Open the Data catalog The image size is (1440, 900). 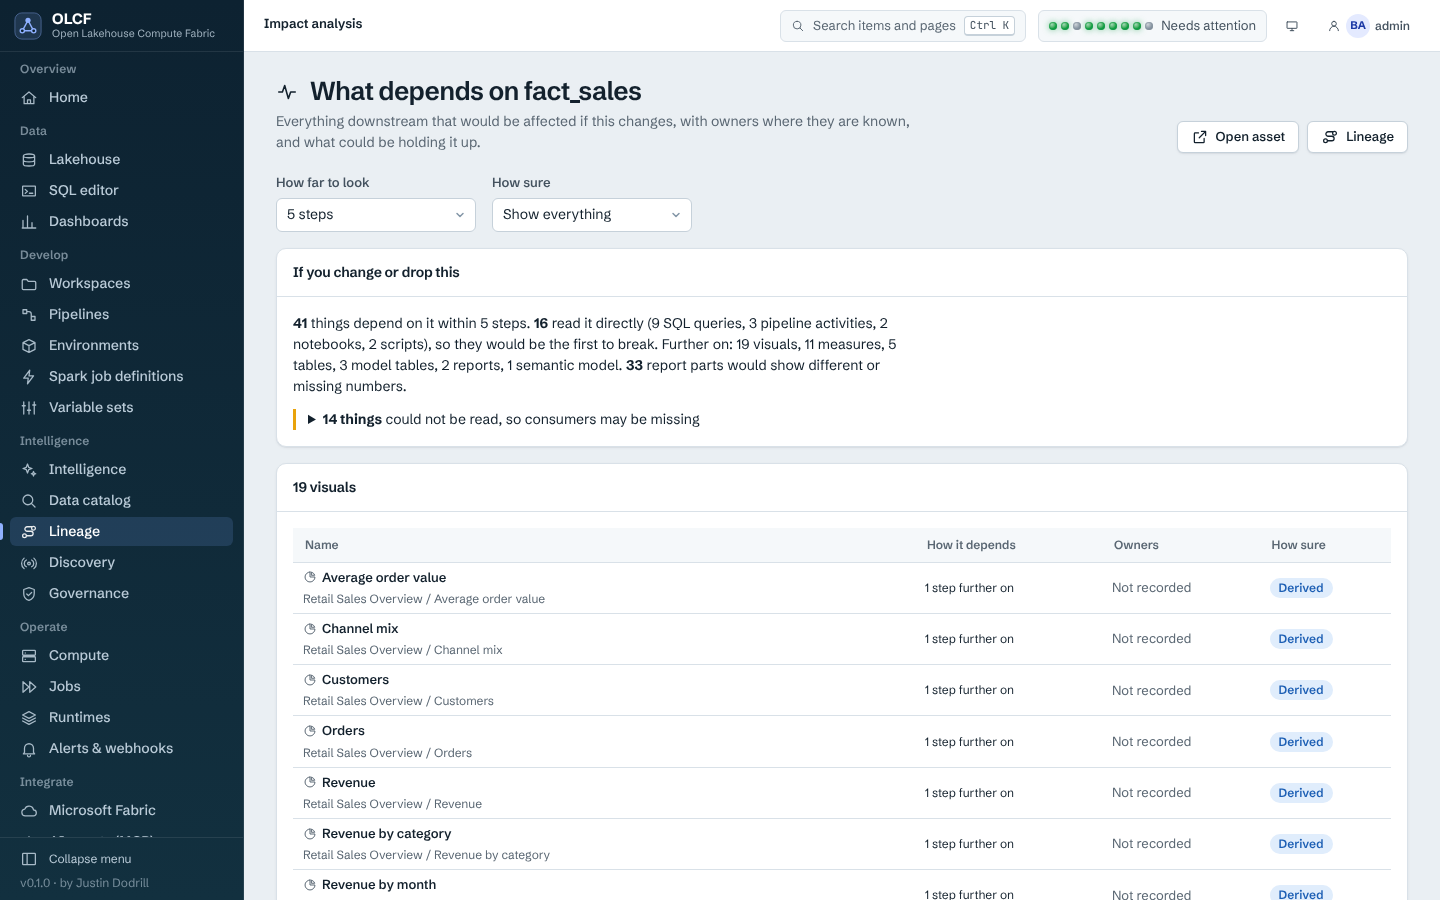point(121,500)
